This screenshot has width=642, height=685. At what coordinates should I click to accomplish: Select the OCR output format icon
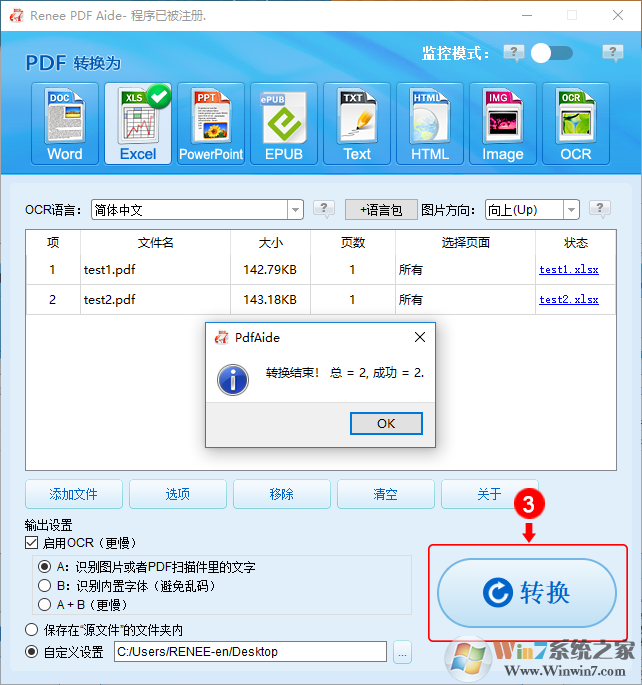pyautogui.click(x=576, y=124)
